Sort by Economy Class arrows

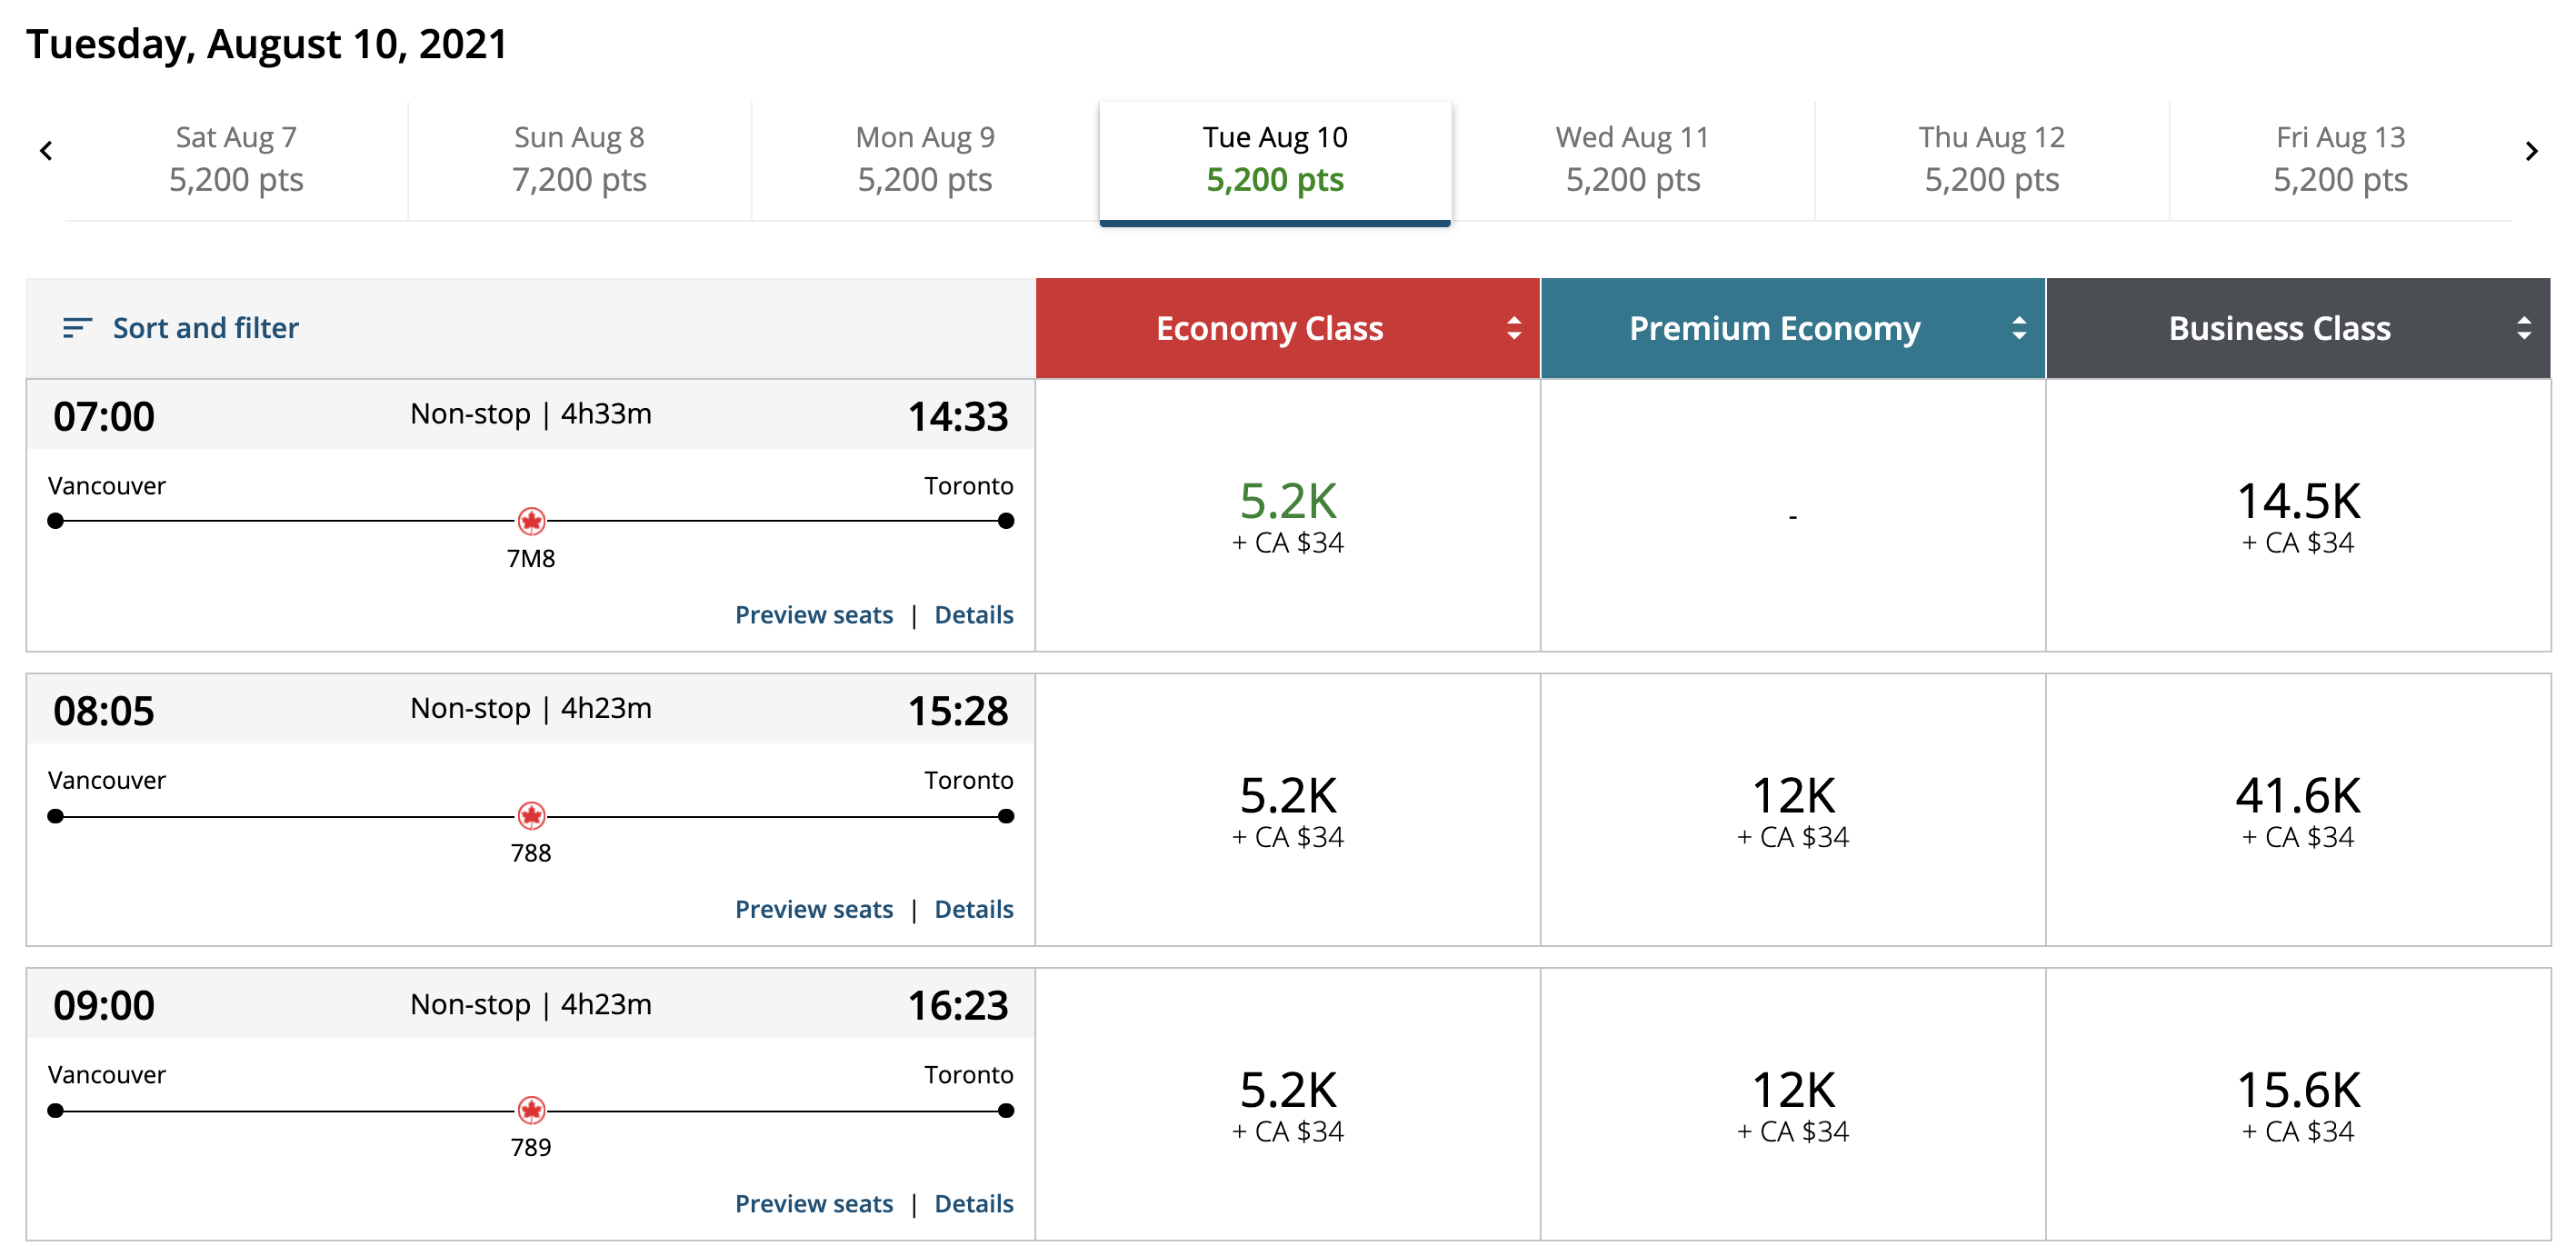[x=1513, y=328]
